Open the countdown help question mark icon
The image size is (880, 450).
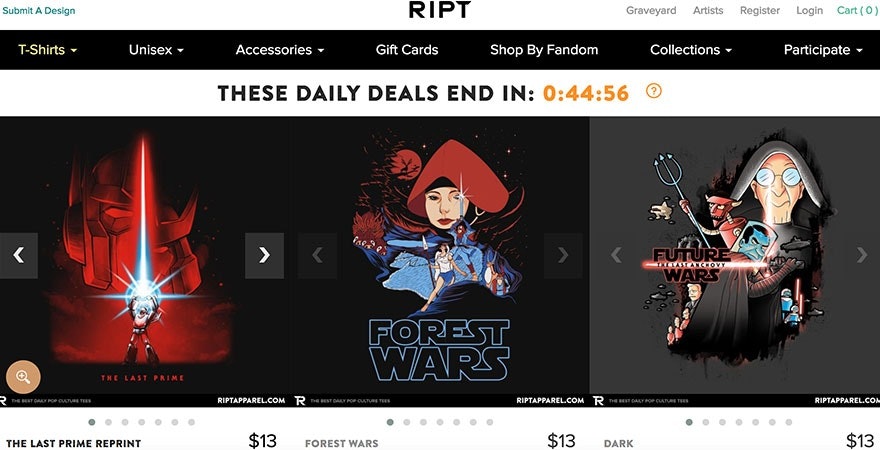tap(653, 91)
